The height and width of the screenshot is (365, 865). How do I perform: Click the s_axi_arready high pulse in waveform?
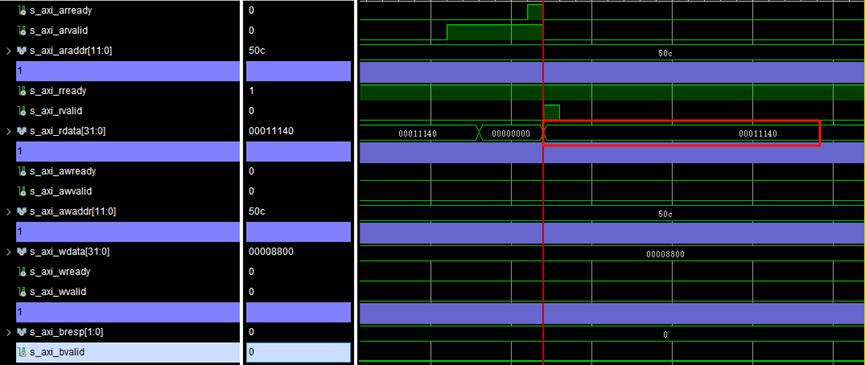pos(535,12)
